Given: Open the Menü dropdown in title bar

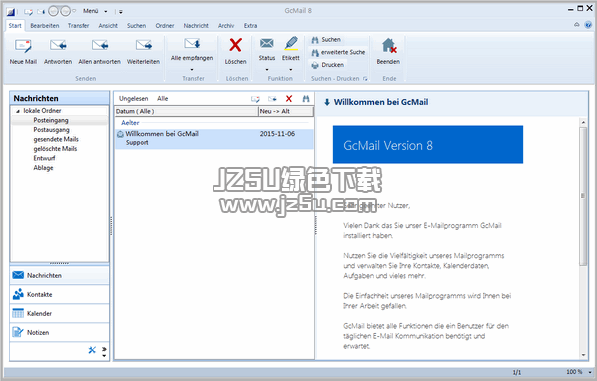Looking at the screenshot, I should (95, 11).
